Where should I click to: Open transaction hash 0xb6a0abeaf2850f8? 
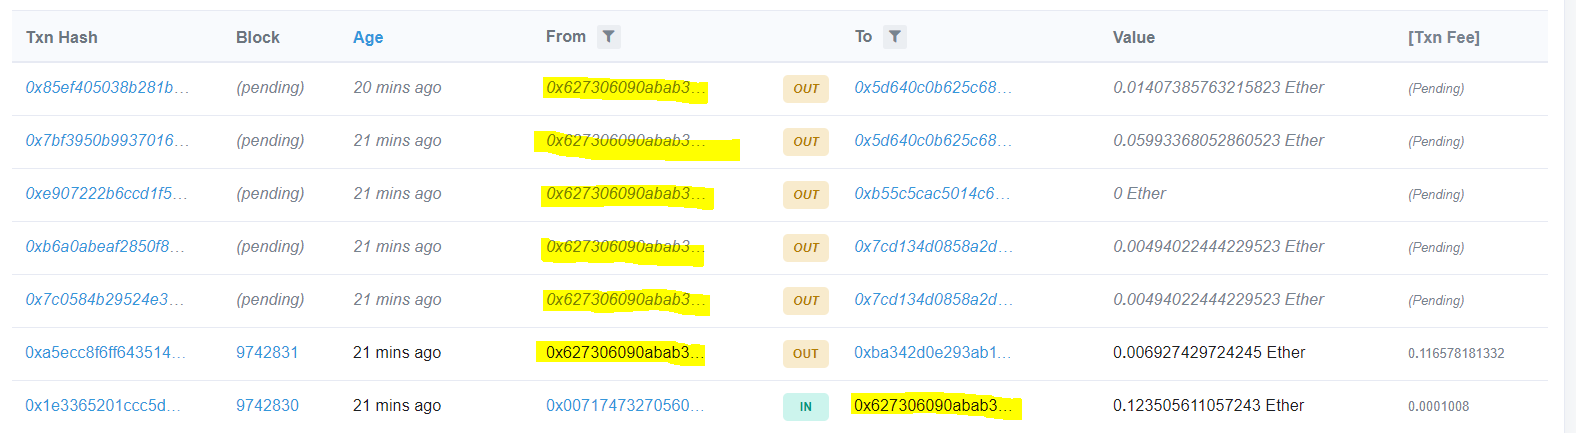pos(105,247)
